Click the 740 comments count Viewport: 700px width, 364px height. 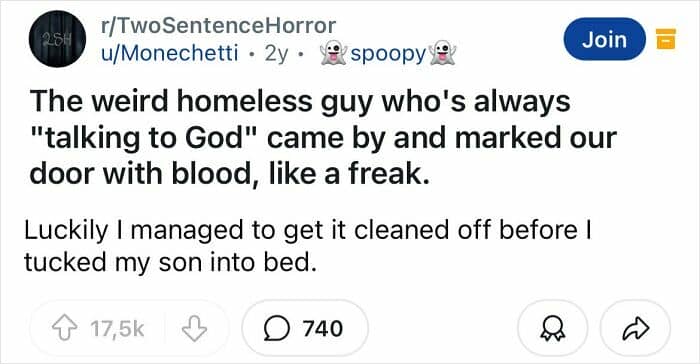coord(322,329)
